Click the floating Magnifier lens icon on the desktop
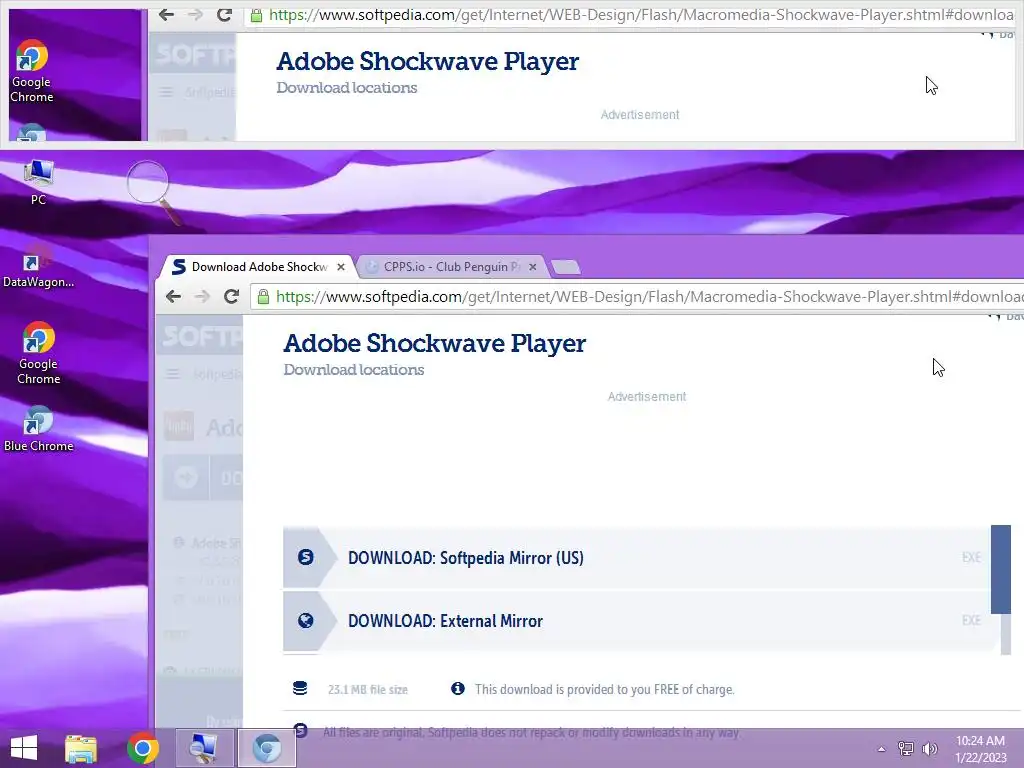The height and width of the screenshot is (768, 1024). pos(153,191)
